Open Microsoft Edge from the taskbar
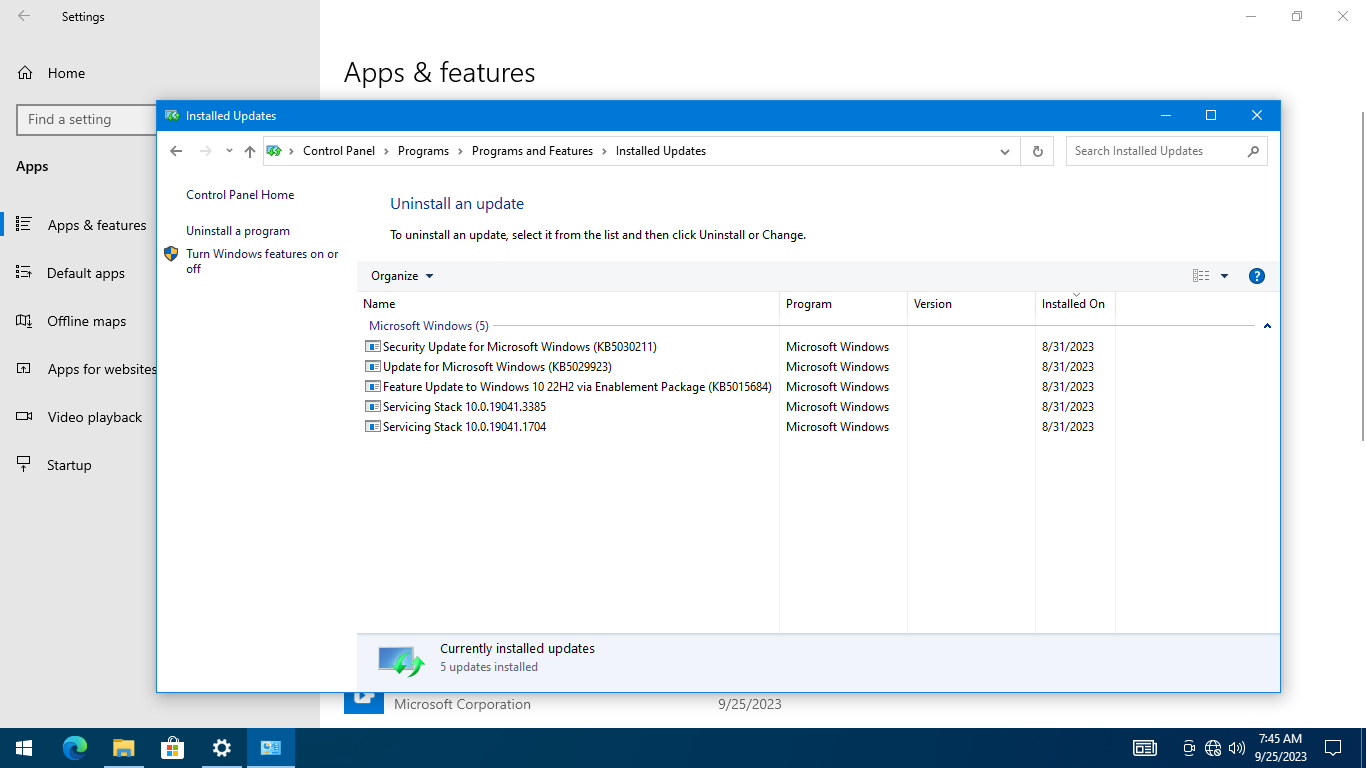This screenshot has width=1366, height=768. tap(75, 748)
